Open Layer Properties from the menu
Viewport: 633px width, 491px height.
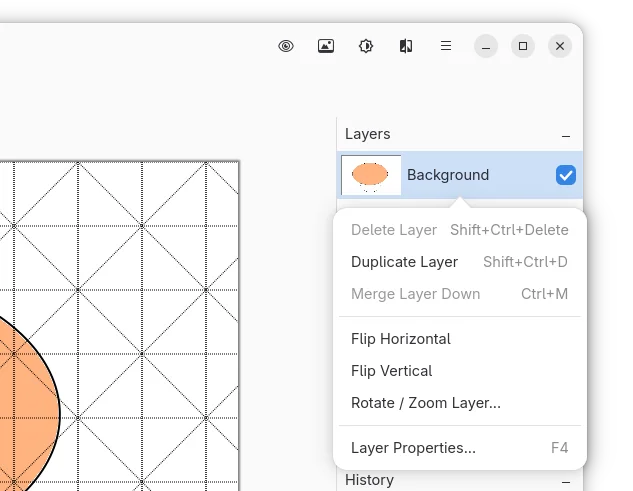(x=413, y=448)
